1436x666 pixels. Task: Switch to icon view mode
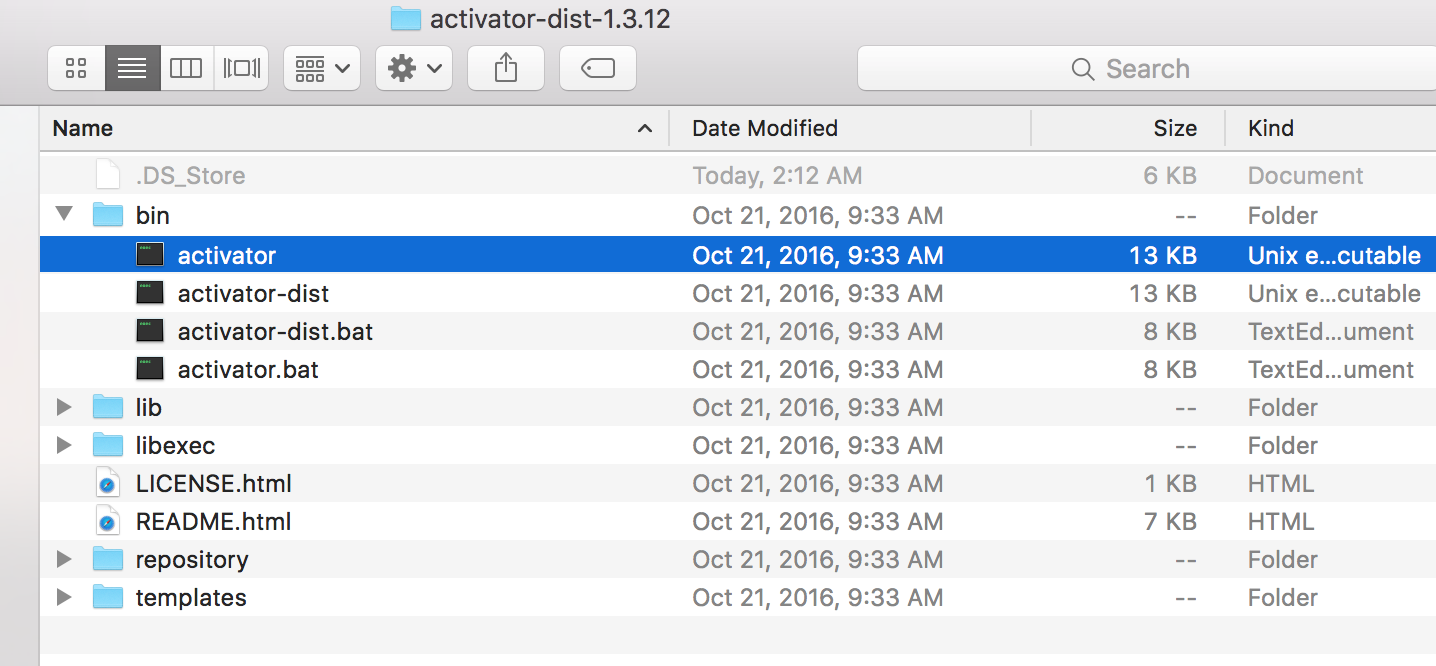pos(76,69)
